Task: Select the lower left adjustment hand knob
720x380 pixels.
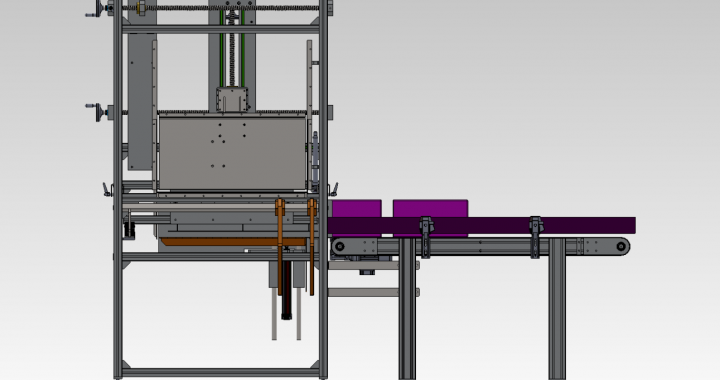Action: (98, 112)
